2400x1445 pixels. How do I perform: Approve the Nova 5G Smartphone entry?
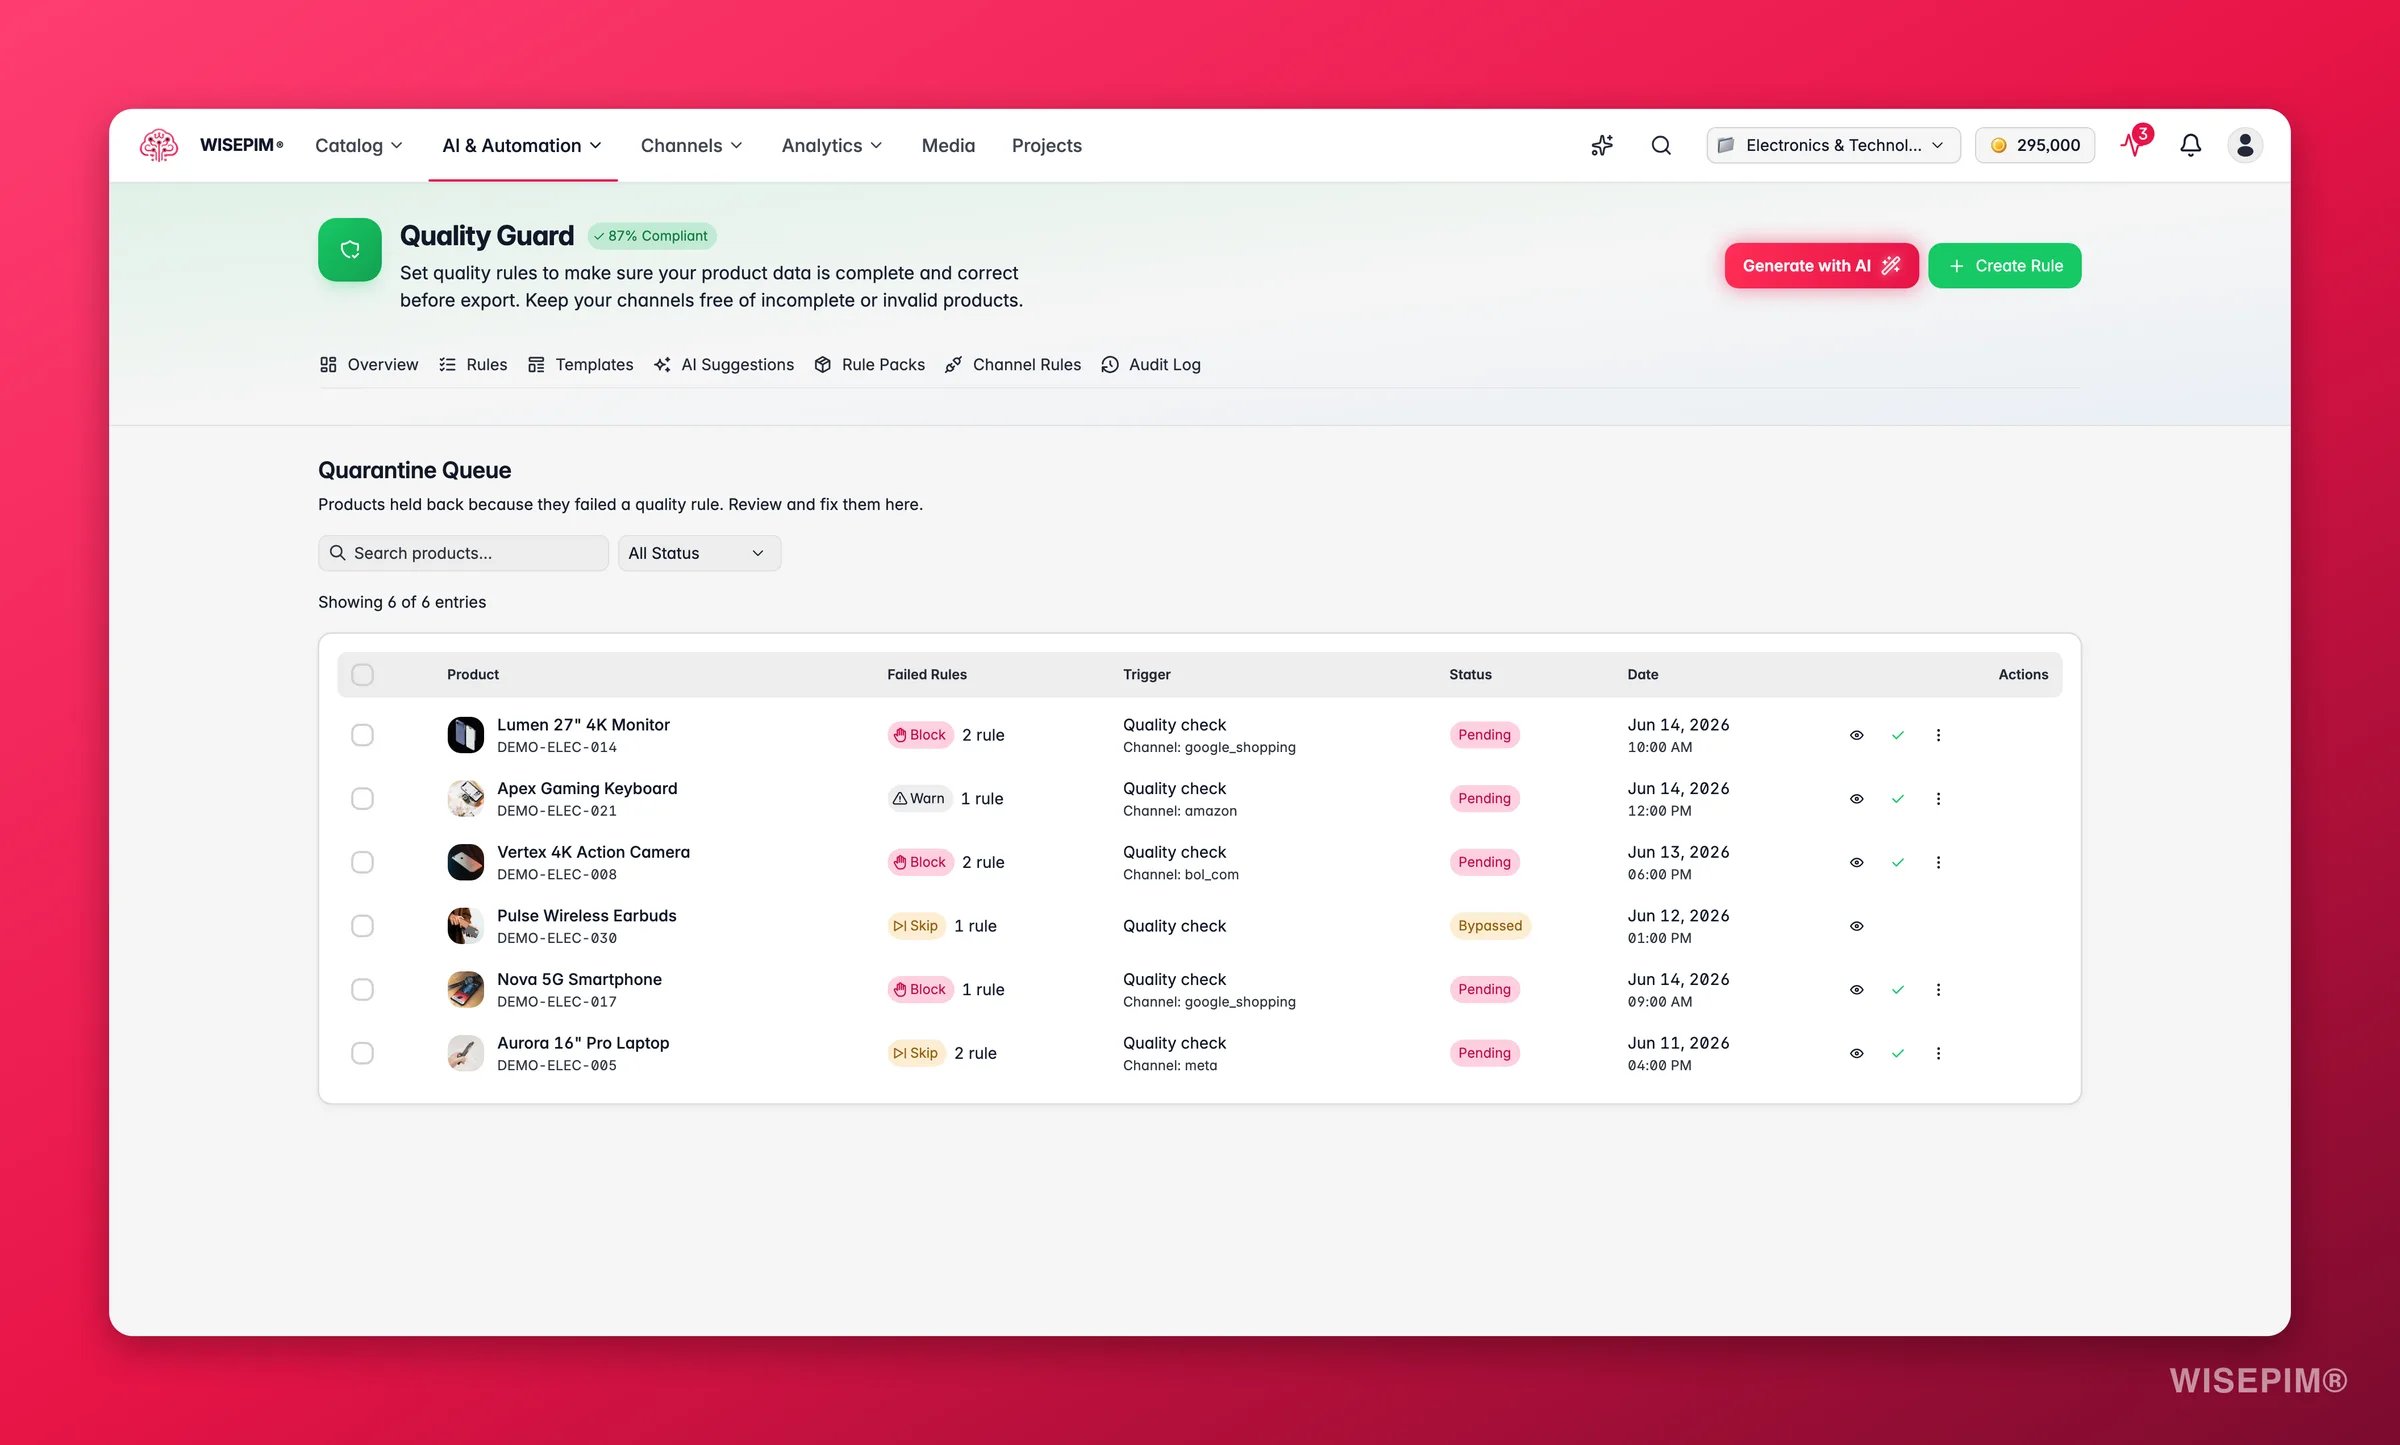(x=1898, y=990)
